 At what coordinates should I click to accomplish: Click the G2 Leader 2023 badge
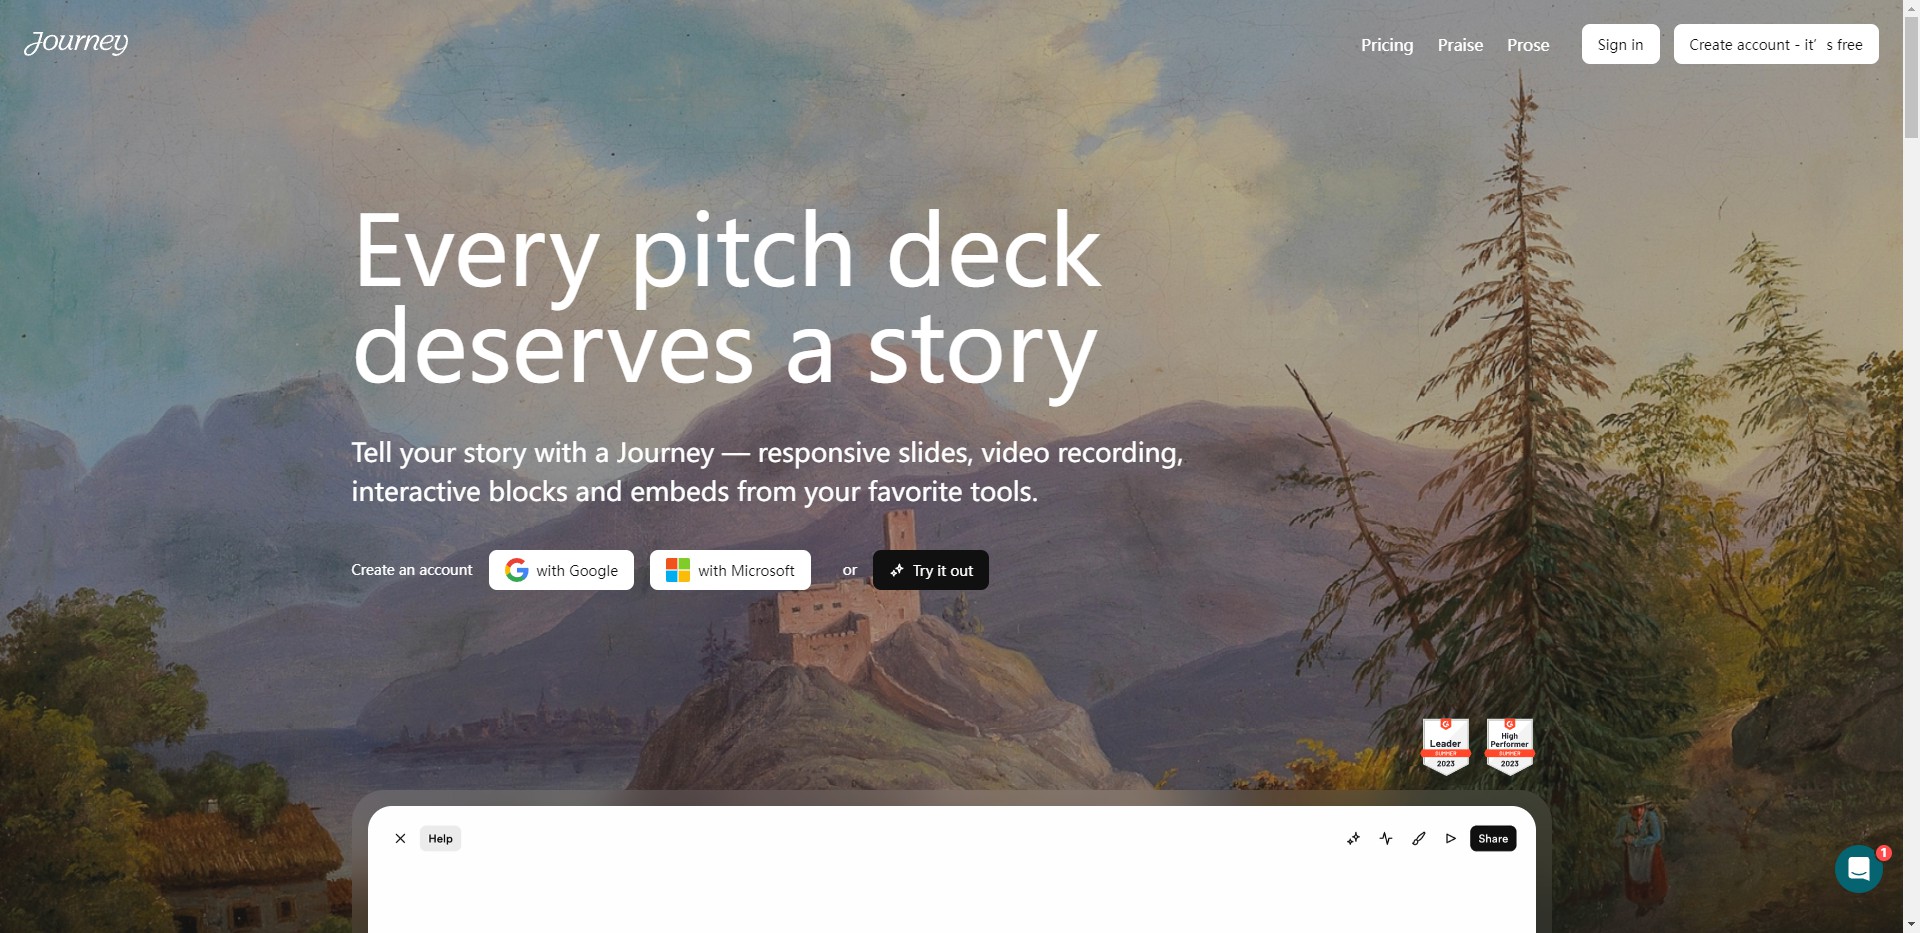[1445, 746]
